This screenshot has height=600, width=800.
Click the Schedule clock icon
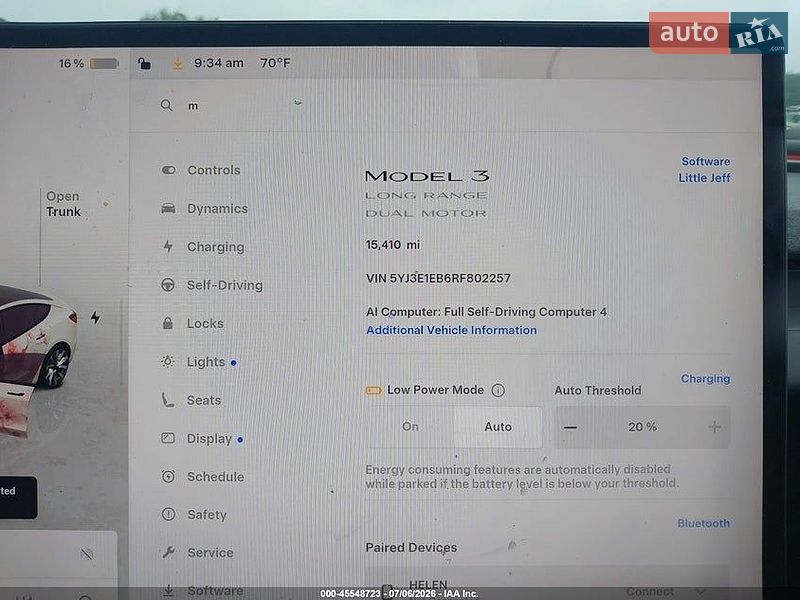[x=168, y=476]
